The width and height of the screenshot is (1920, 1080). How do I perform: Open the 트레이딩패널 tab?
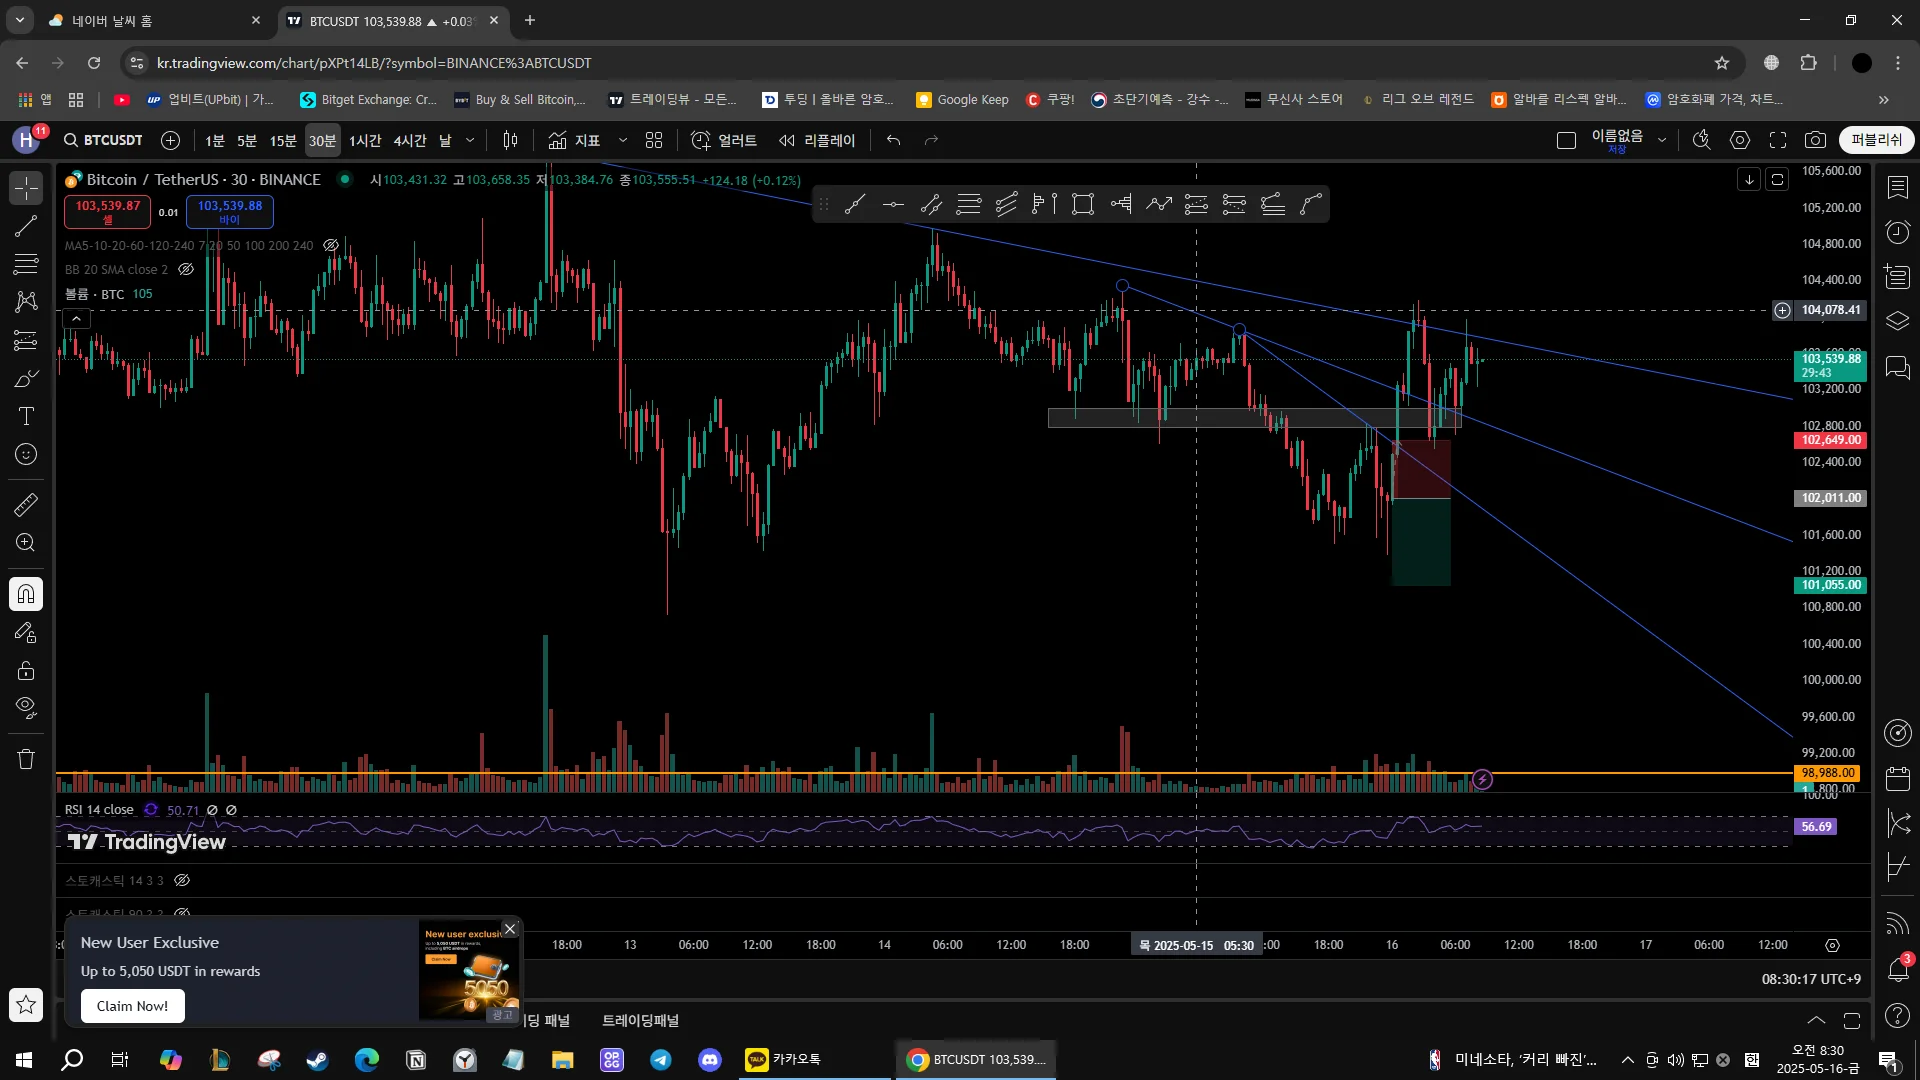tap(640, 1020)
